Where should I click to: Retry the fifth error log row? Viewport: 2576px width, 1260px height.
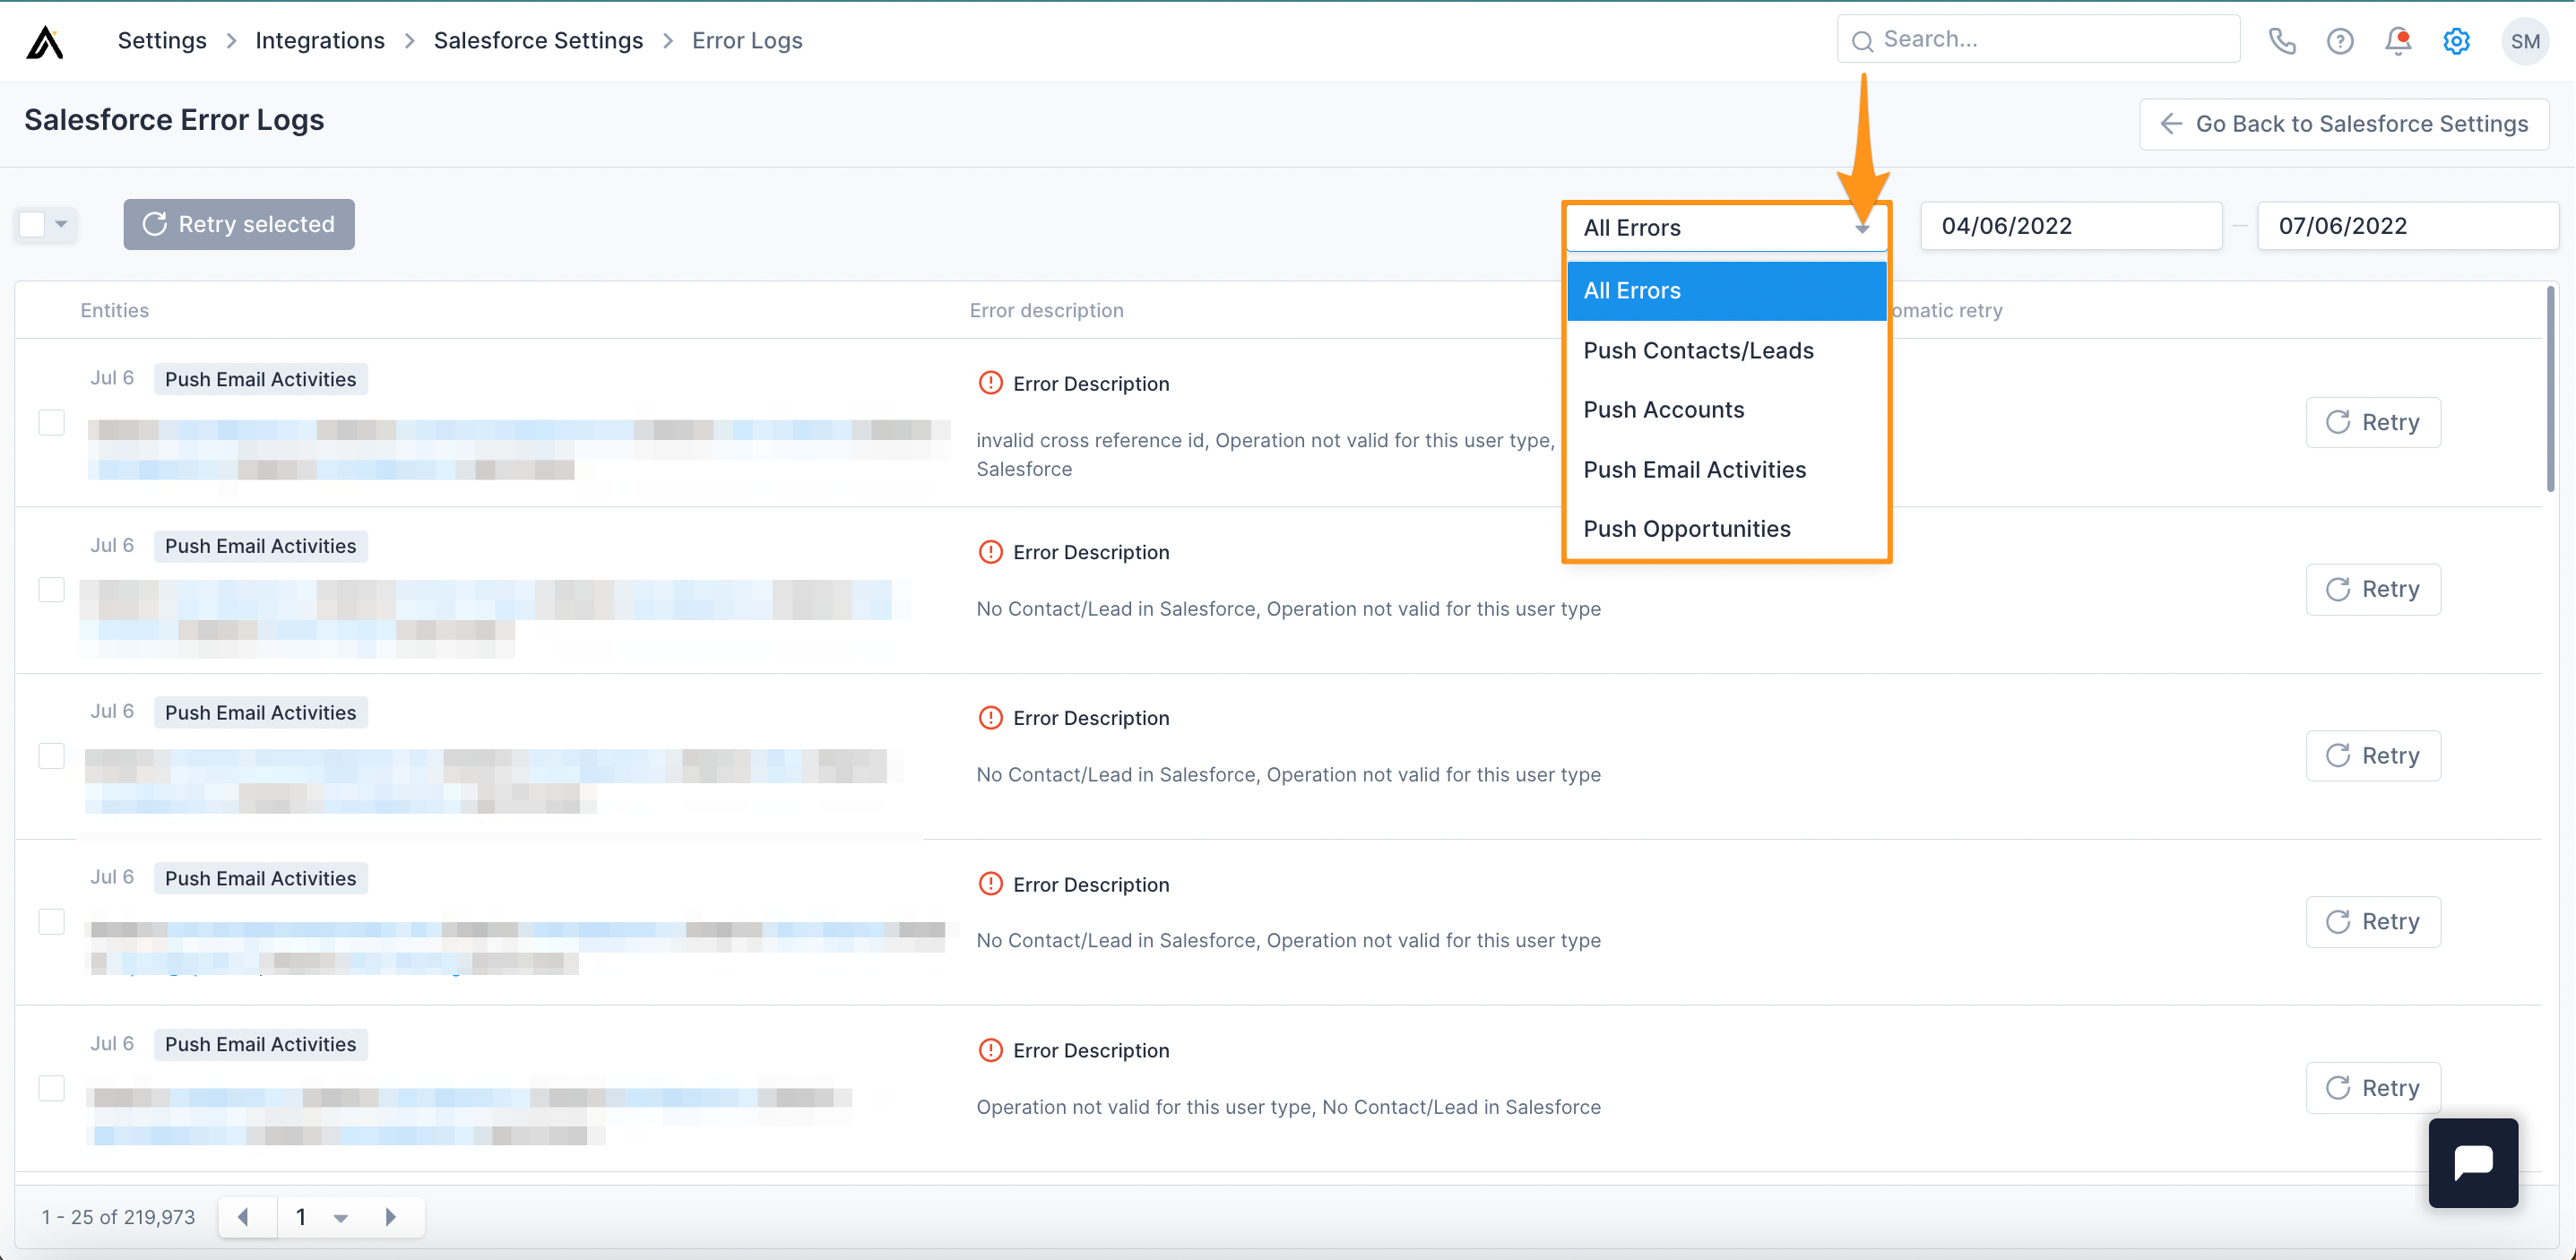pos(2372,1087)
